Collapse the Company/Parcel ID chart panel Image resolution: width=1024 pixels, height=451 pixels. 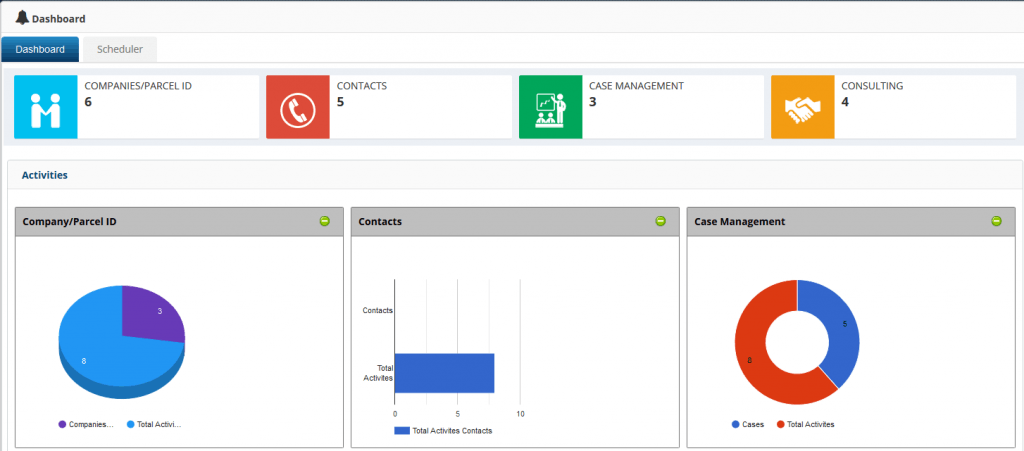coord(325,221)
